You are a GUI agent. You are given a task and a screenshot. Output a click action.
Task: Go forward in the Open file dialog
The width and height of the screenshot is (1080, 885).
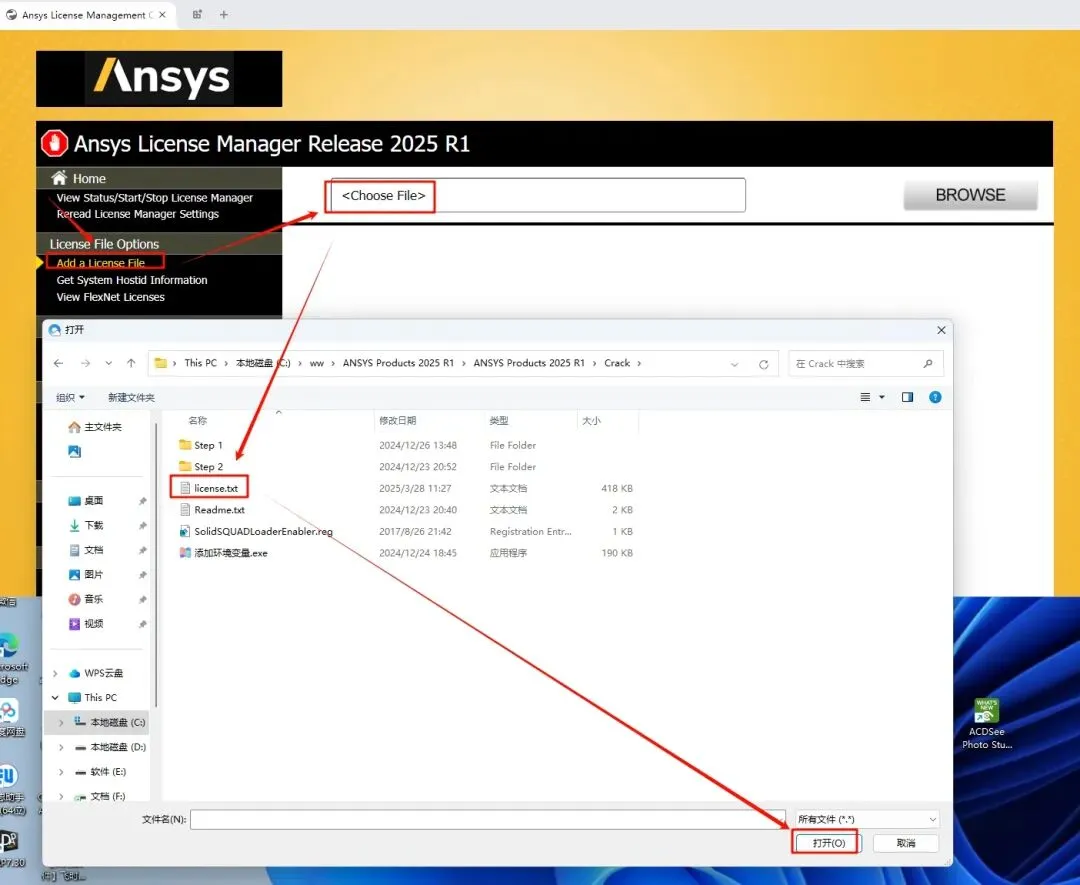point(85,363)
